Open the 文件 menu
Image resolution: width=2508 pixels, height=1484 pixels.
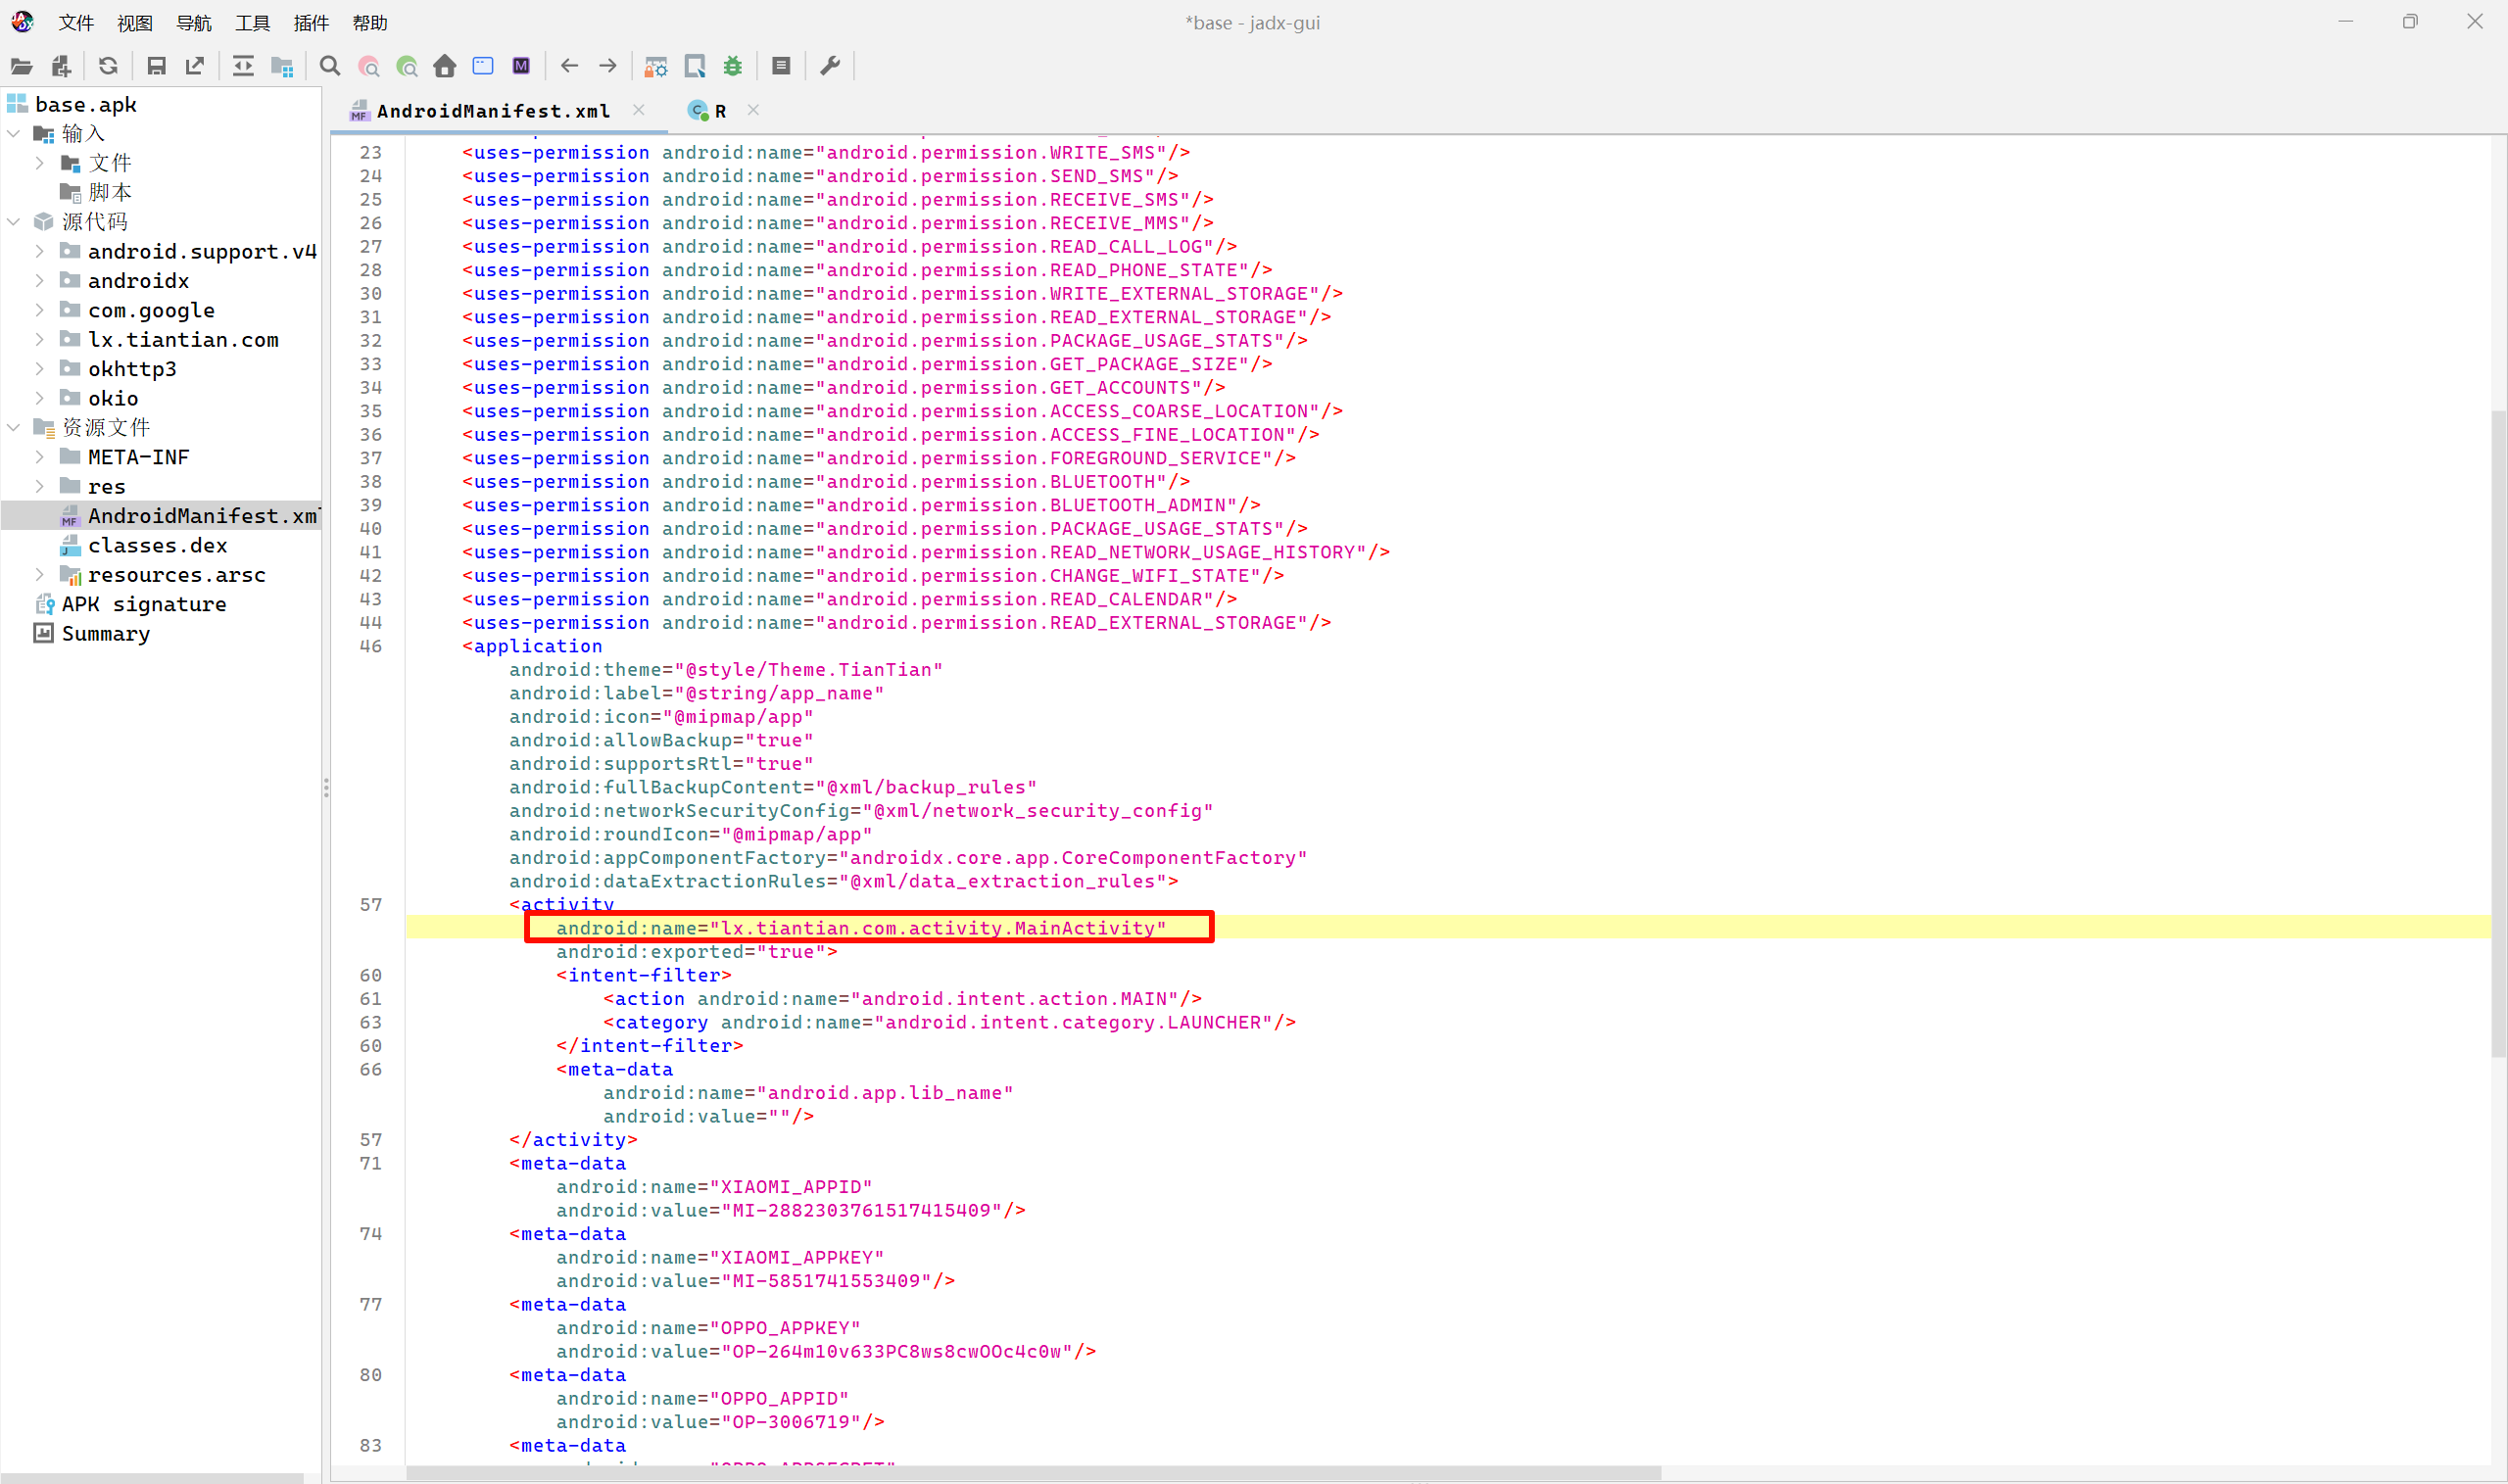pyautogui.click(x=76, y=23)
